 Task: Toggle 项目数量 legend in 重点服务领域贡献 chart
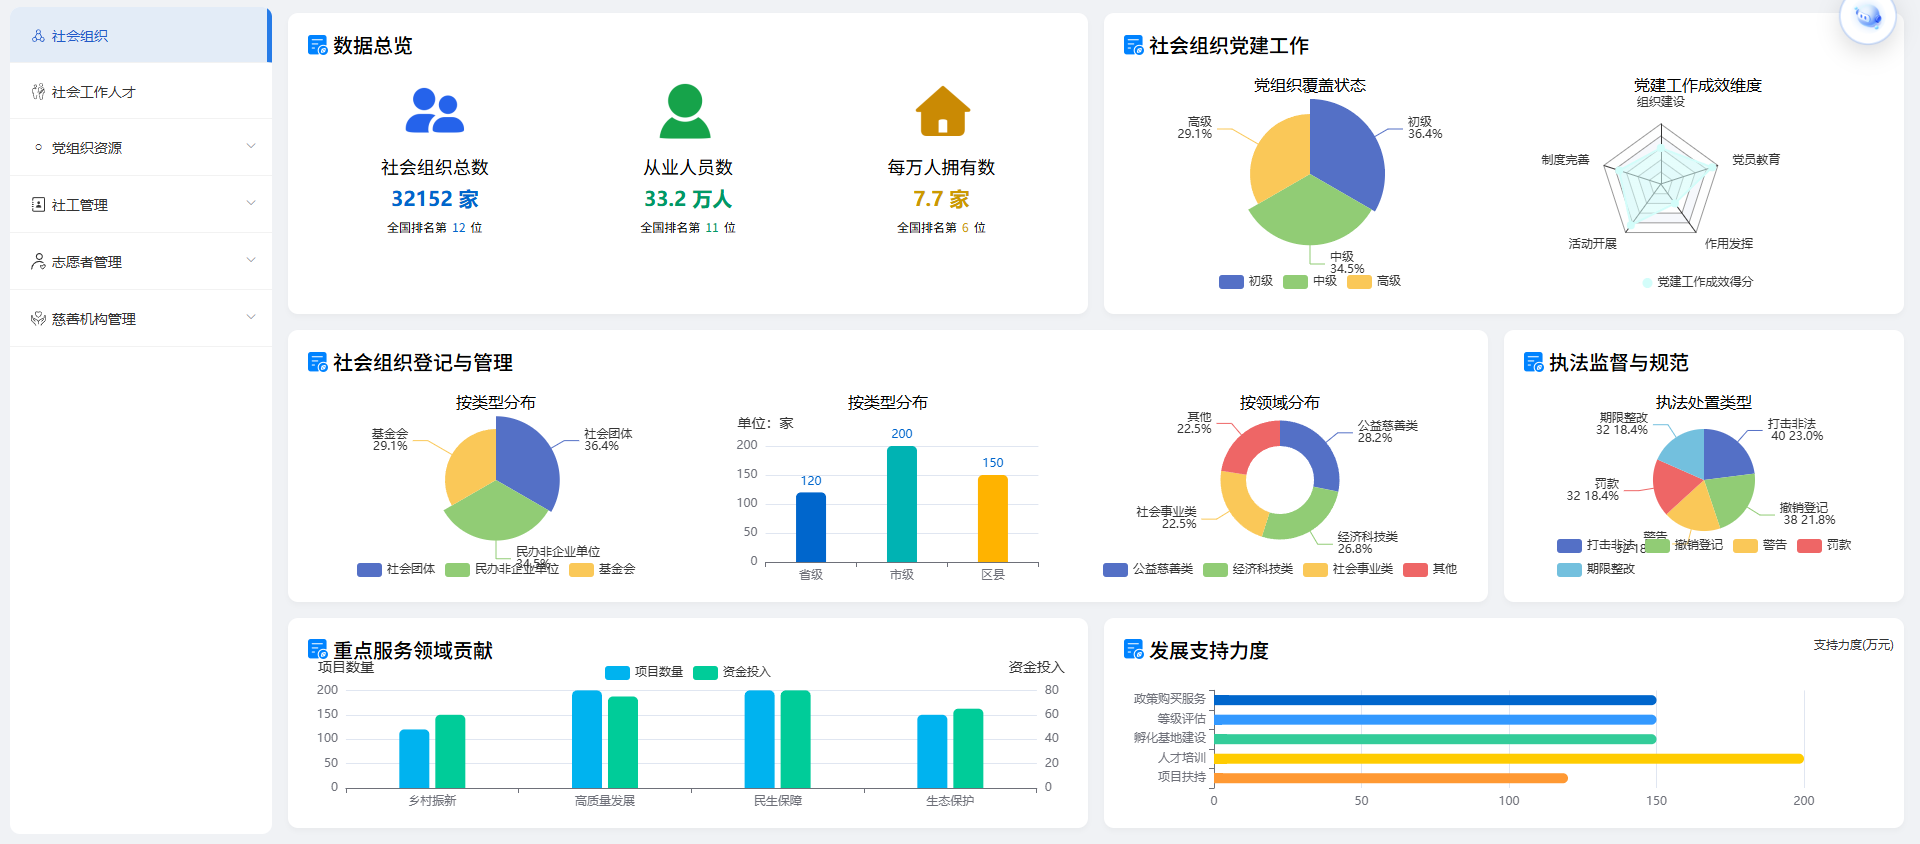click(x=644, y=672)
